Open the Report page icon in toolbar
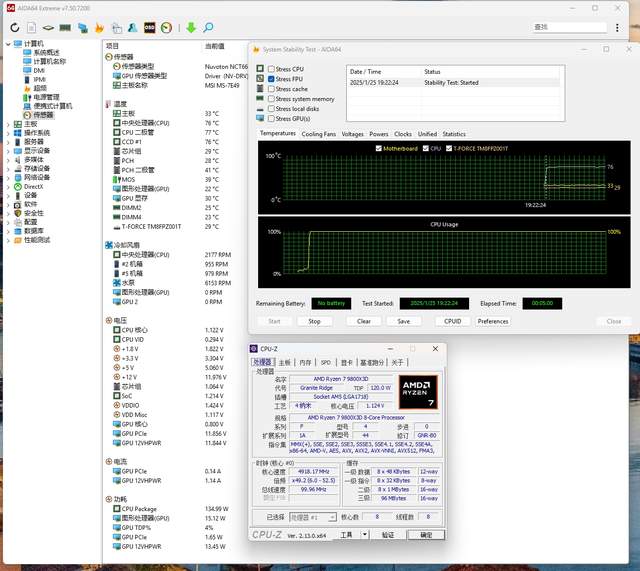640x571 pixels. 31,27
